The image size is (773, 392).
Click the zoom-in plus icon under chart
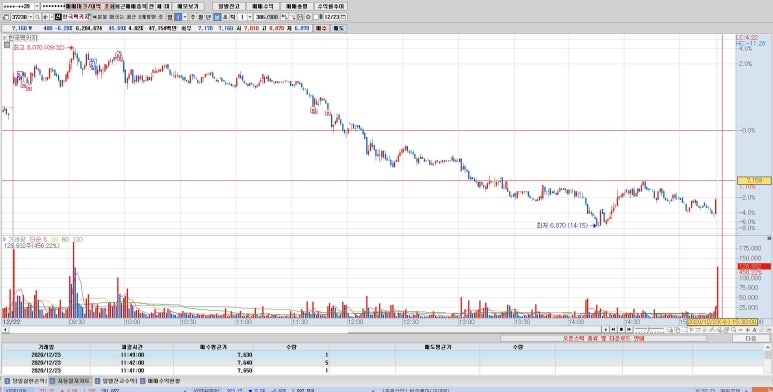[747, 330]
